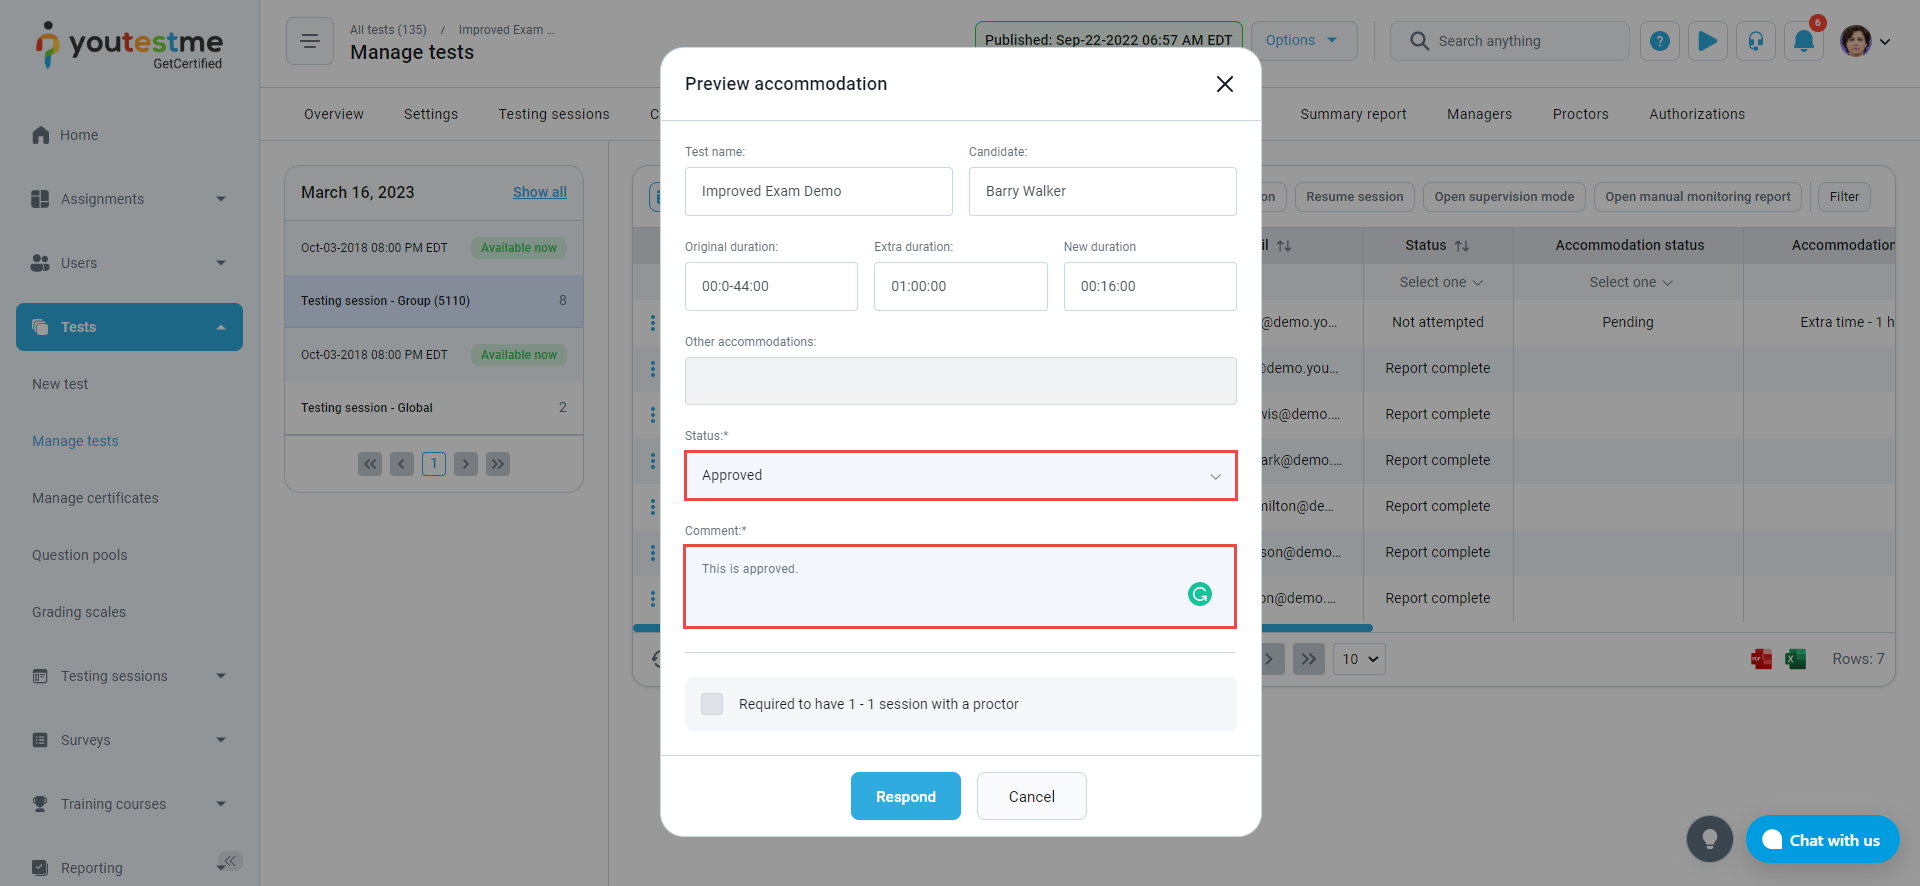The height and width of the screenshot is (886, 1920).
Task: Open the help question mark icon
Action: click(1659, 41)
